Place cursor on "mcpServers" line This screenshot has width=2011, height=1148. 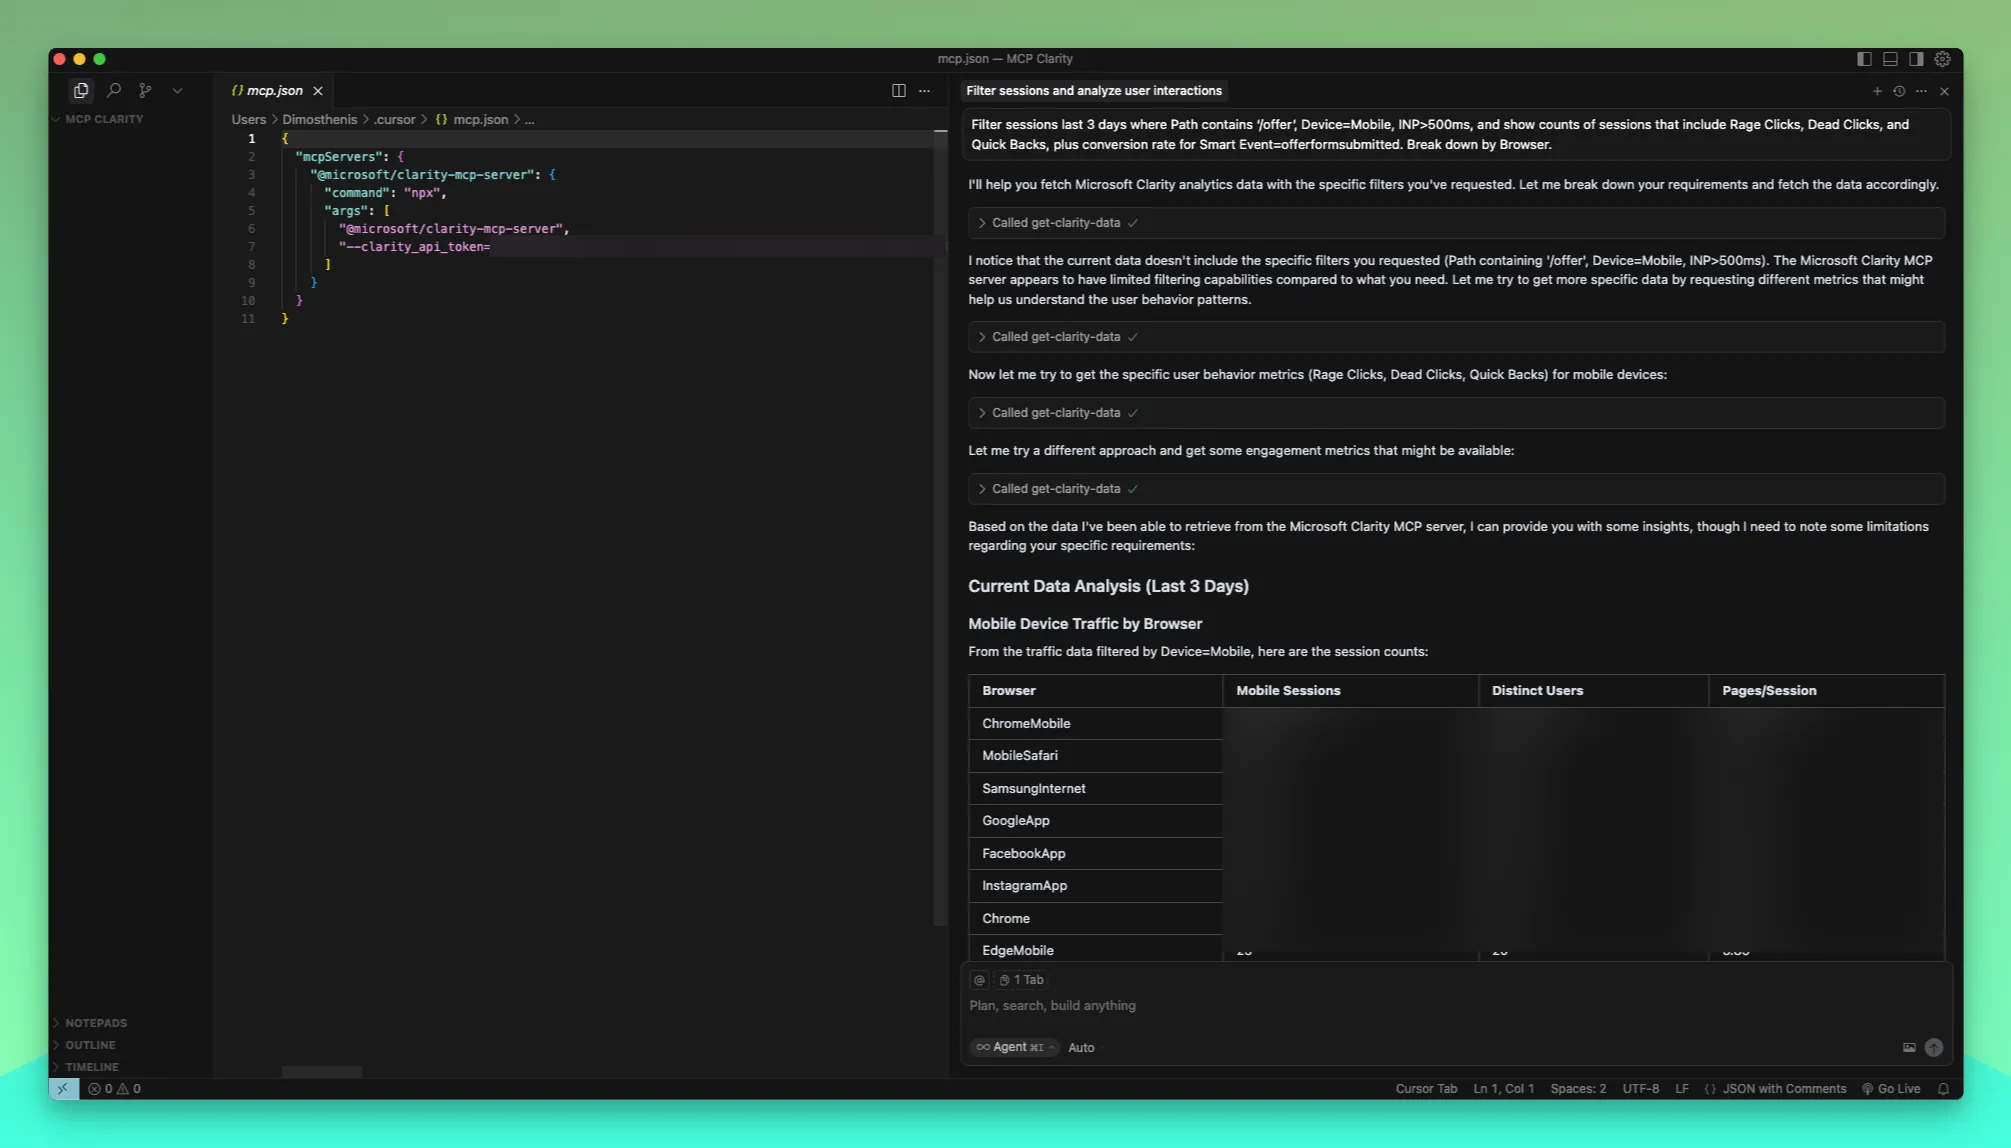(349, 157)
